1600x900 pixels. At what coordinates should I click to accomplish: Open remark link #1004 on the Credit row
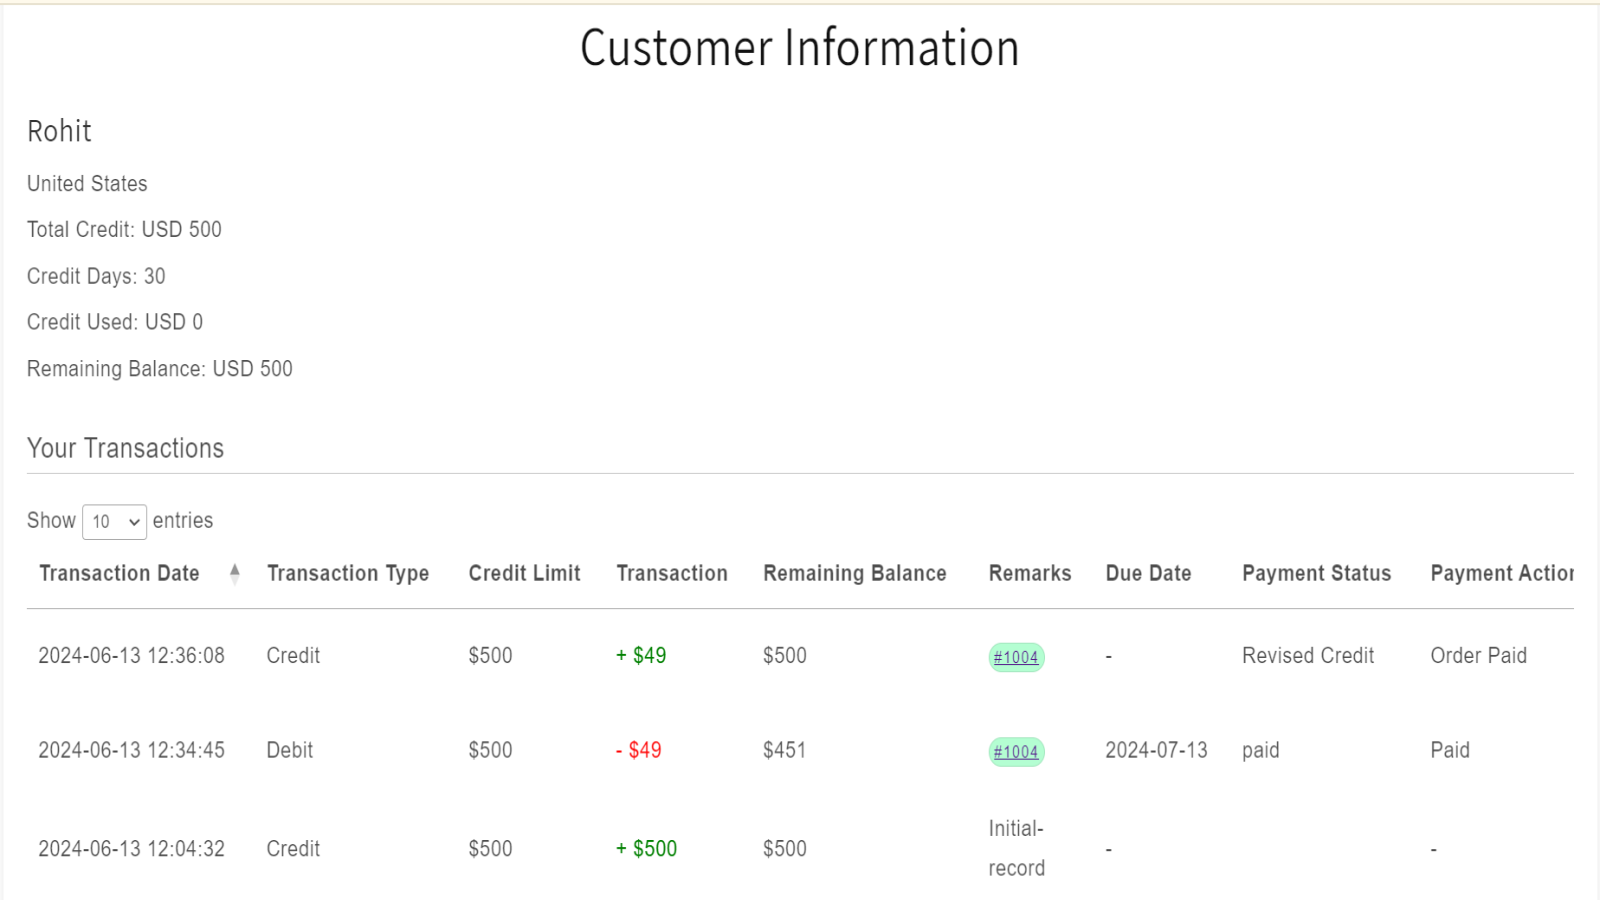(1016, 657)
